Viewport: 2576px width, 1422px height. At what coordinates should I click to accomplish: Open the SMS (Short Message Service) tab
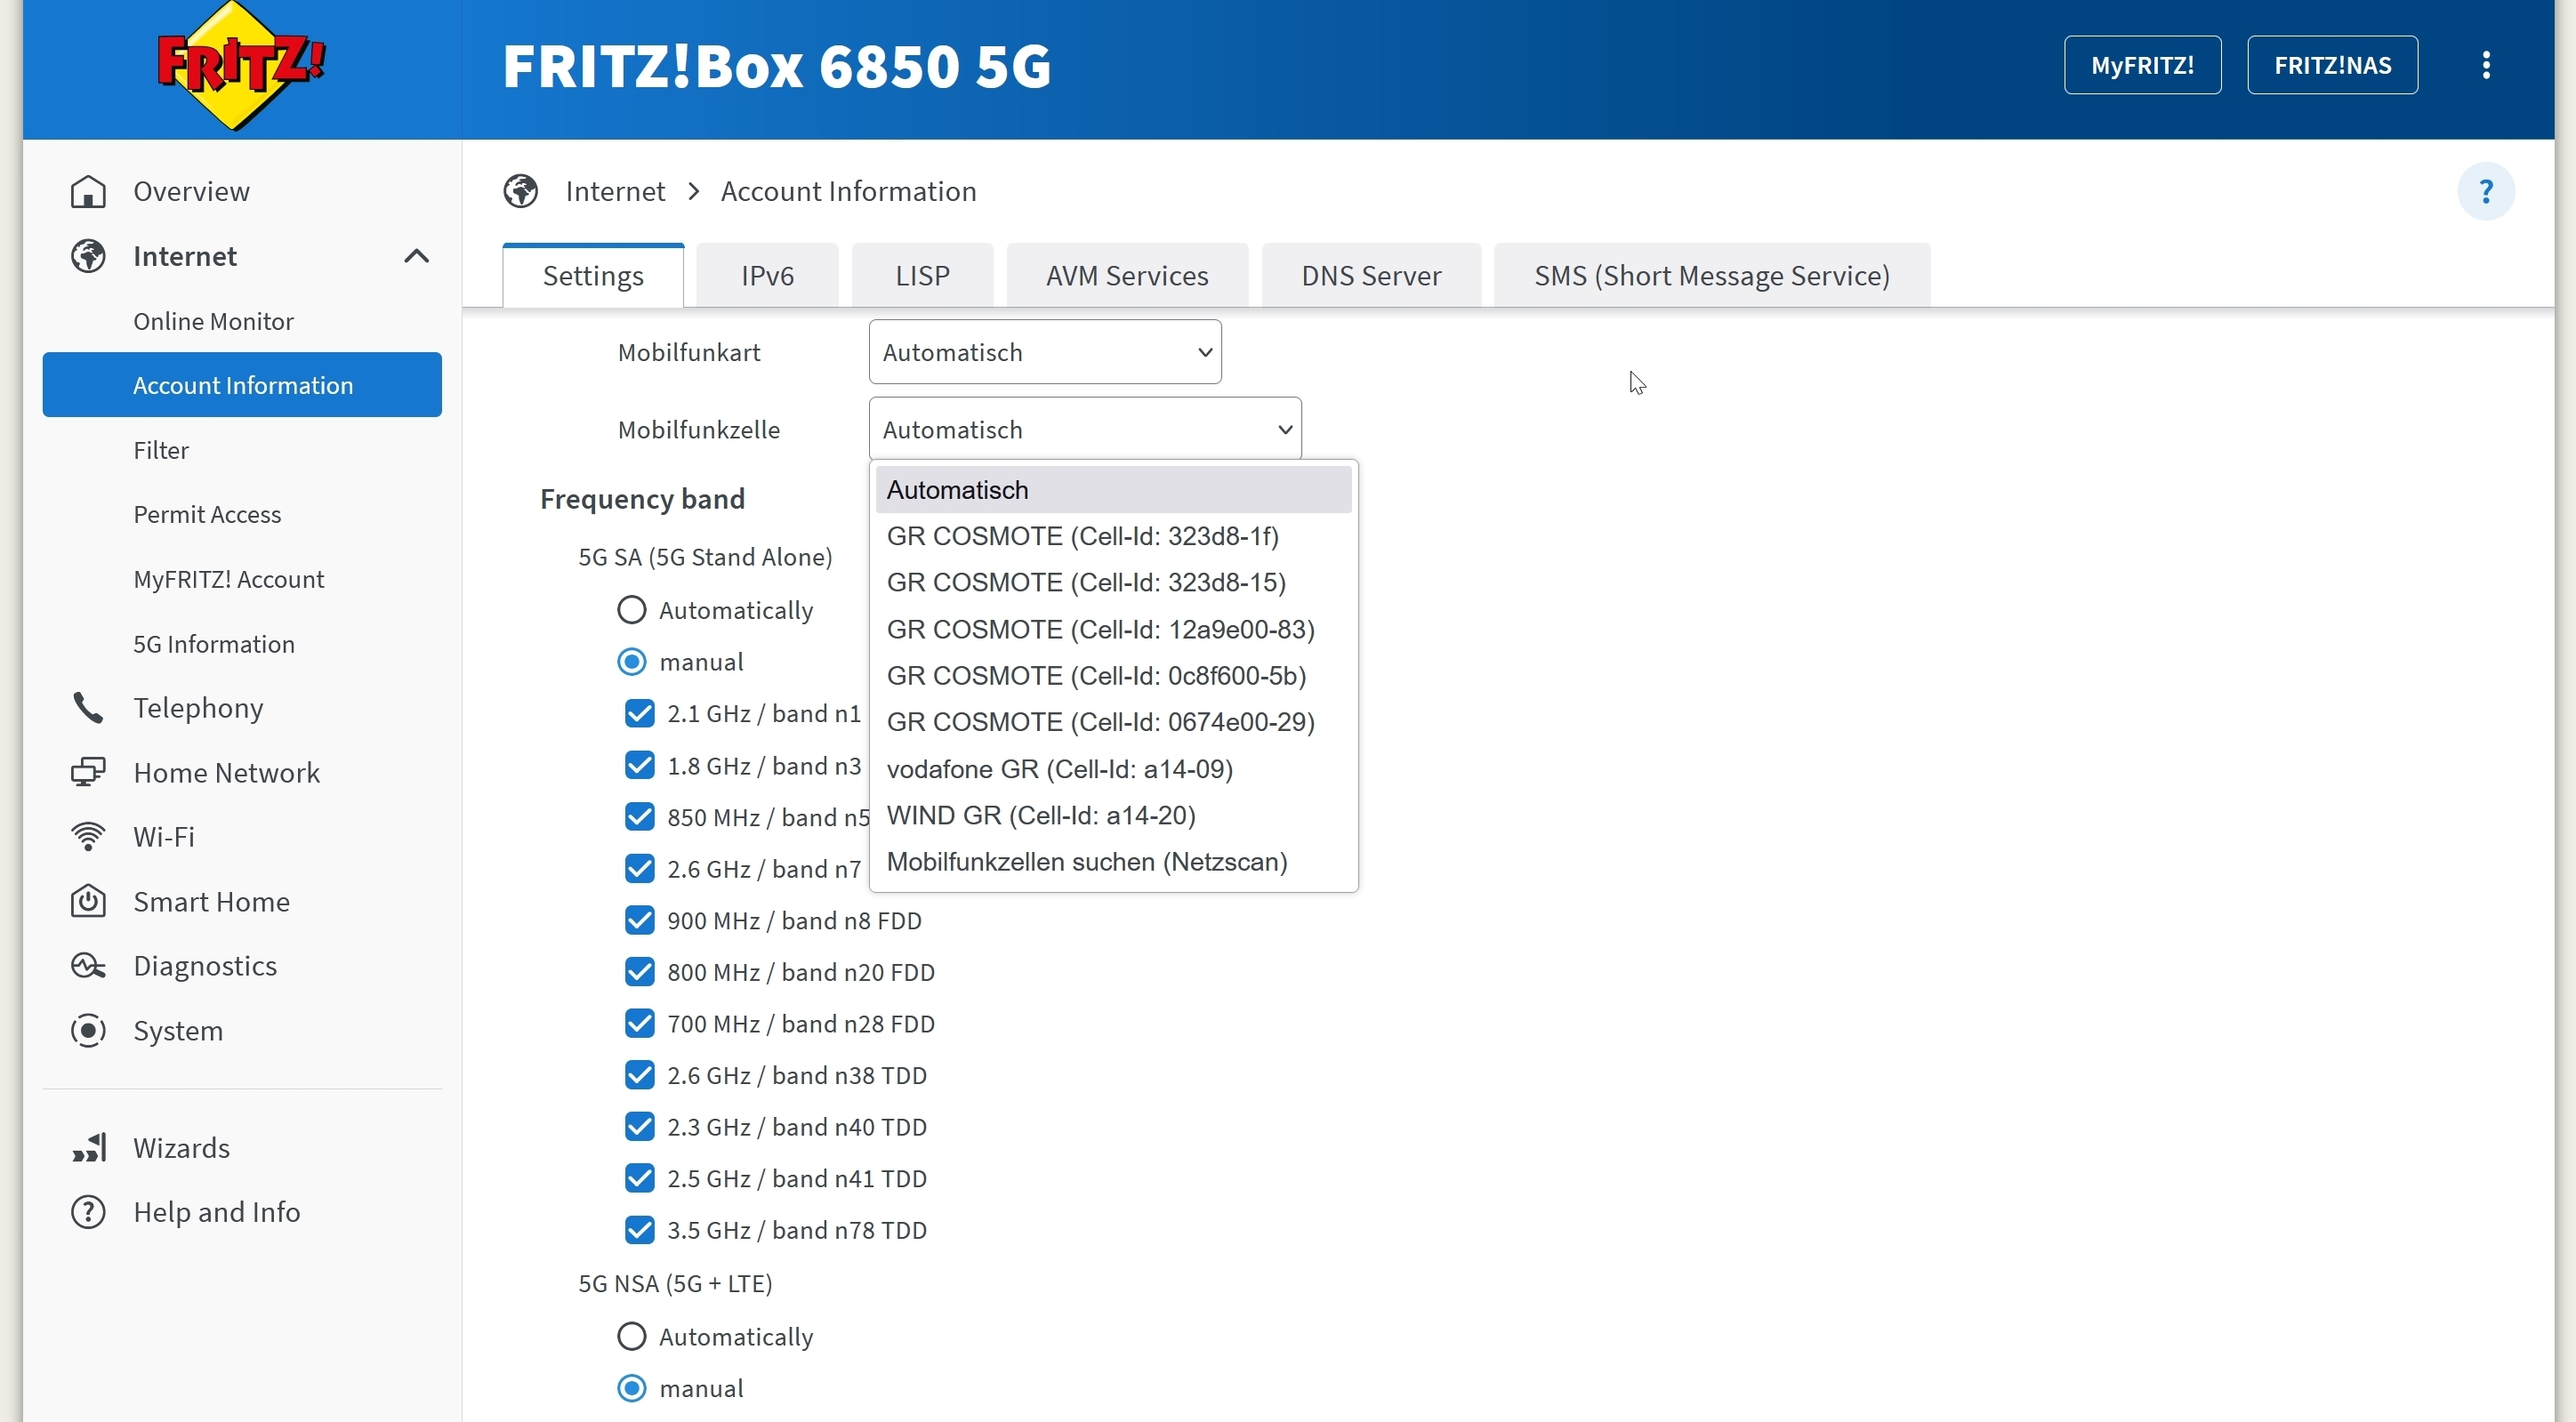[x=1712, y=275]
